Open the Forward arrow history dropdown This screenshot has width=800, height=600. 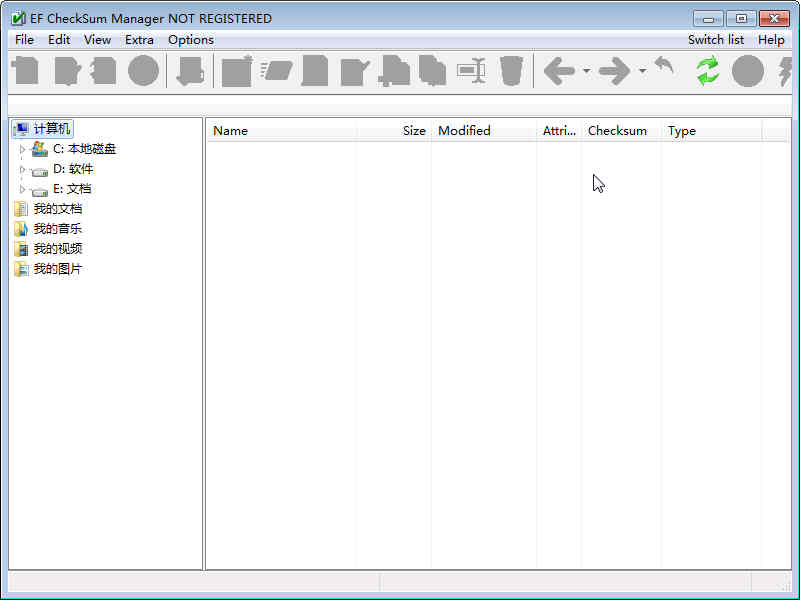[x=643, y=70]
